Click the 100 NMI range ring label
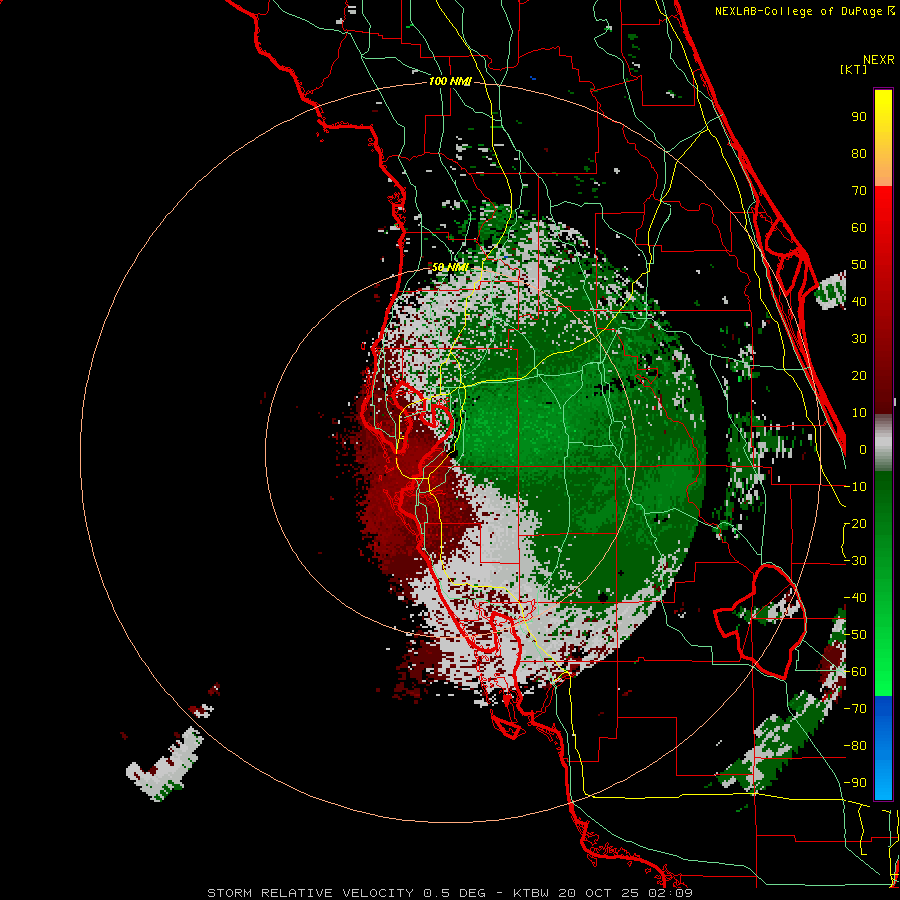This screenshot has width=900, height=900. tap(450, 82)
